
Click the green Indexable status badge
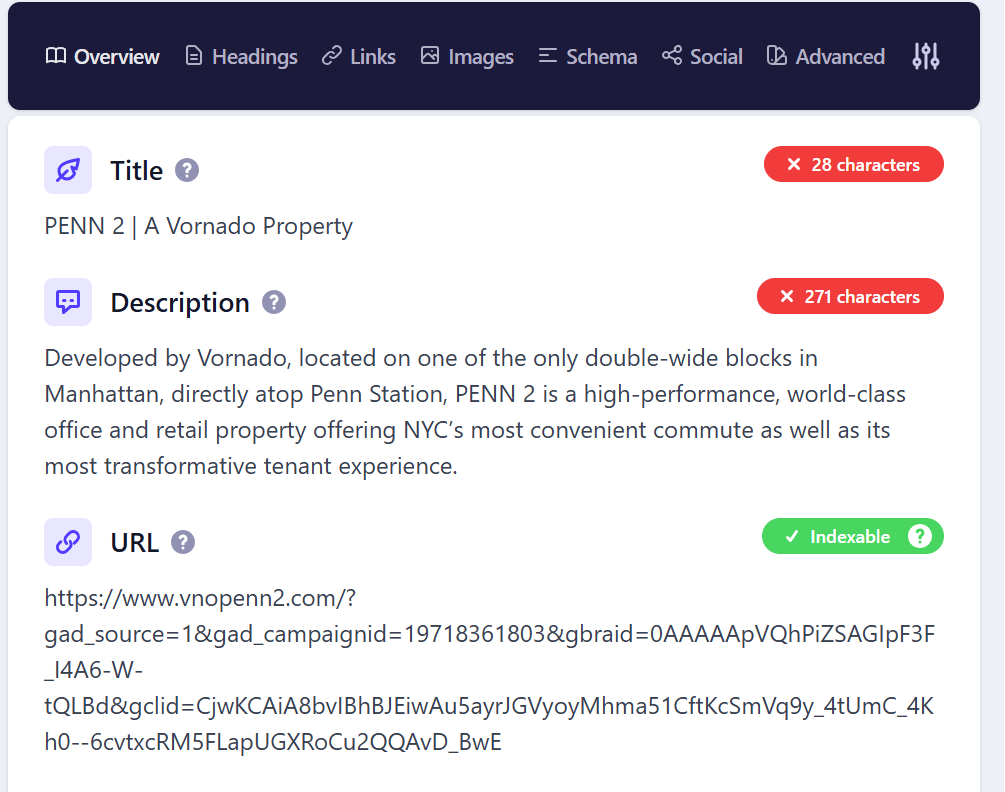pyautogui.click(x=838, y=537)
